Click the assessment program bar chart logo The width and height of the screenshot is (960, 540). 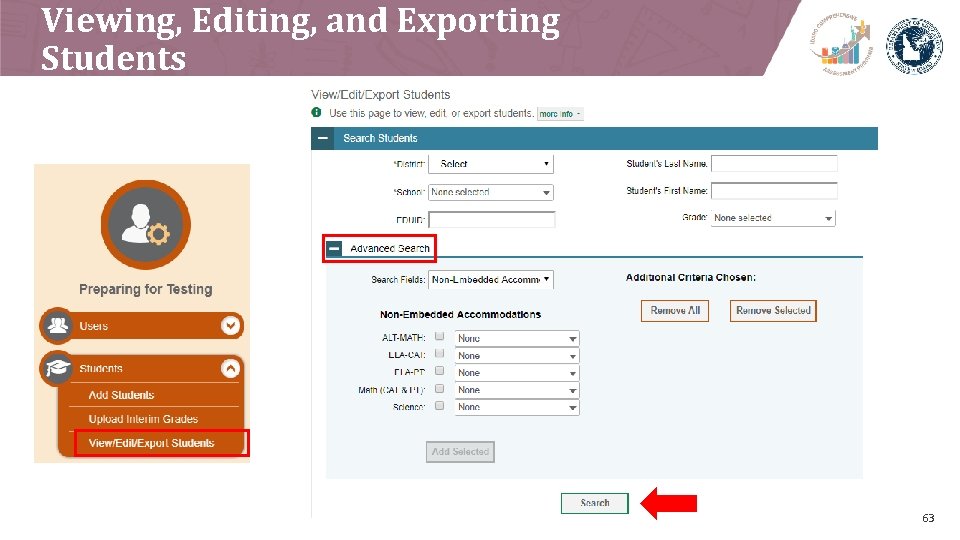pyautogui.click(x=841, y=45)
